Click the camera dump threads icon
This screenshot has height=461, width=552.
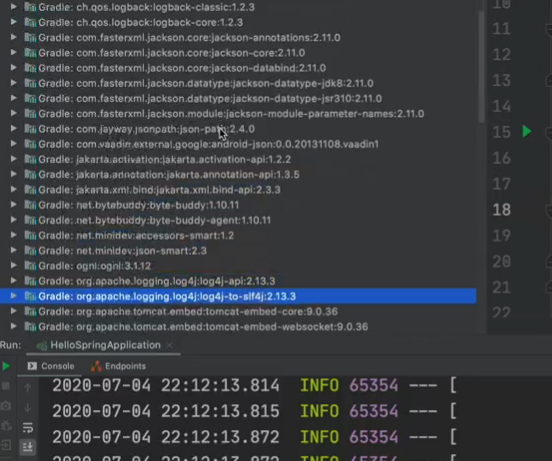[x=6, y=406]
